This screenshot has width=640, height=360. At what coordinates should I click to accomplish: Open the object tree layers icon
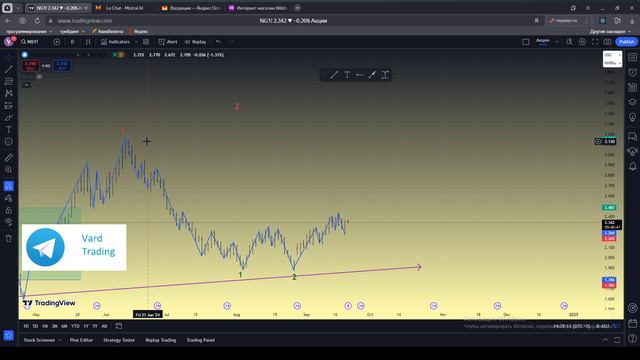[633, 102]
